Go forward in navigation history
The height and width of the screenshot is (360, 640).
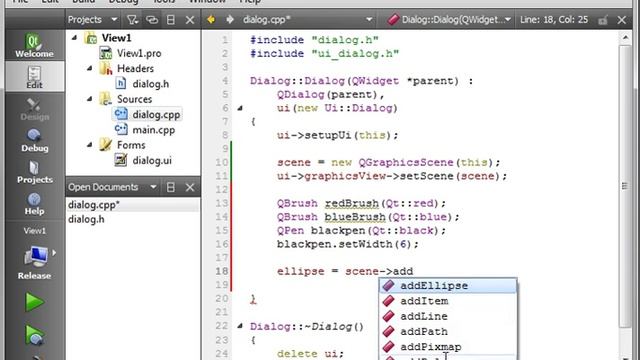230,20
